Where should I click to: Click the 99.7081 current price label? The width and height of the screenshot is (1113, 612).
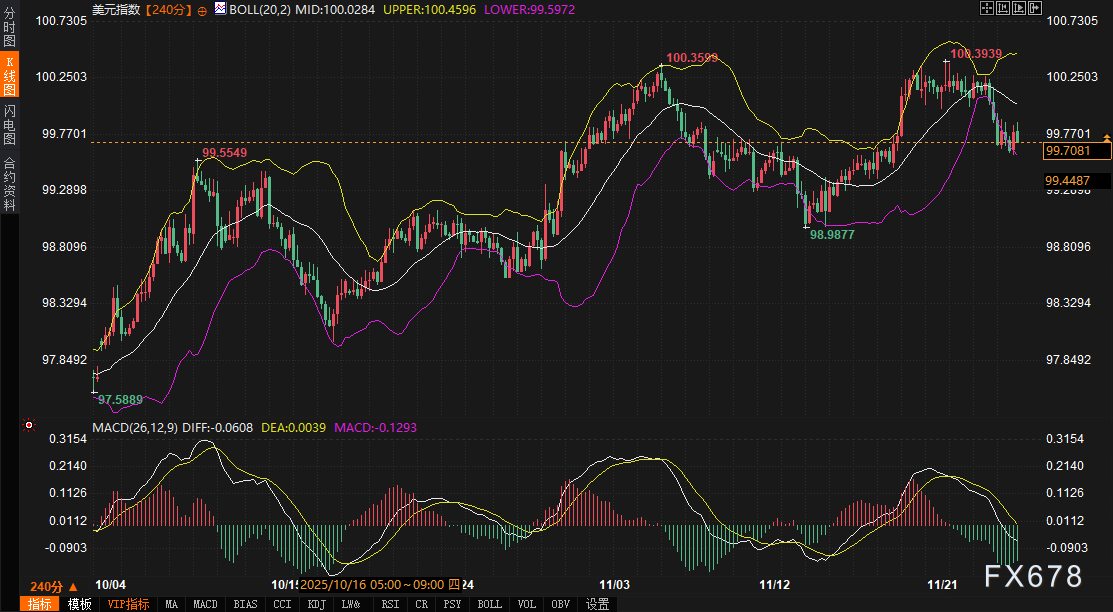pos(1077,151)
